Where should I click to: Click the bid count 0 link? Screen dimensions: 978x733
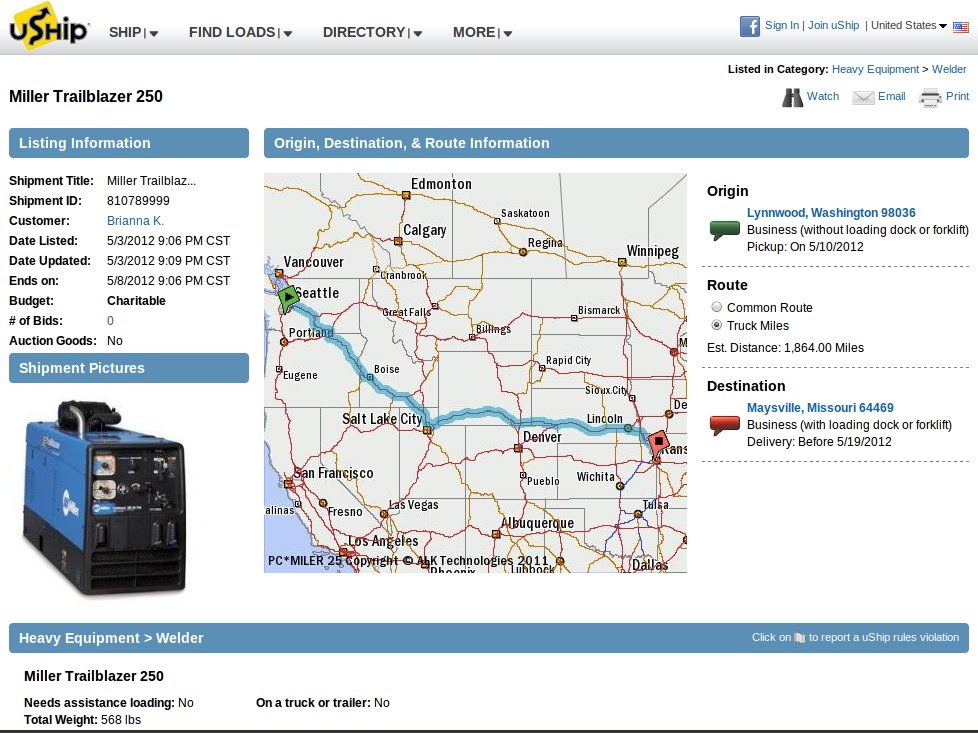click(x=110, y=321)
